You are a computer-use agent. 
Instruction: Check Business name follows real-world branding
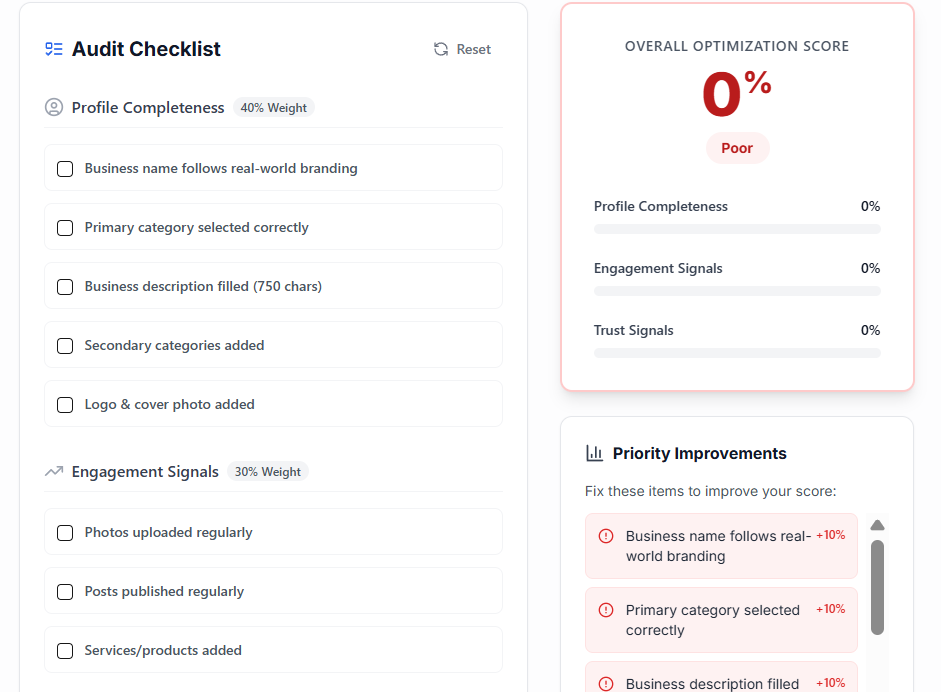[x=65, y=169]
